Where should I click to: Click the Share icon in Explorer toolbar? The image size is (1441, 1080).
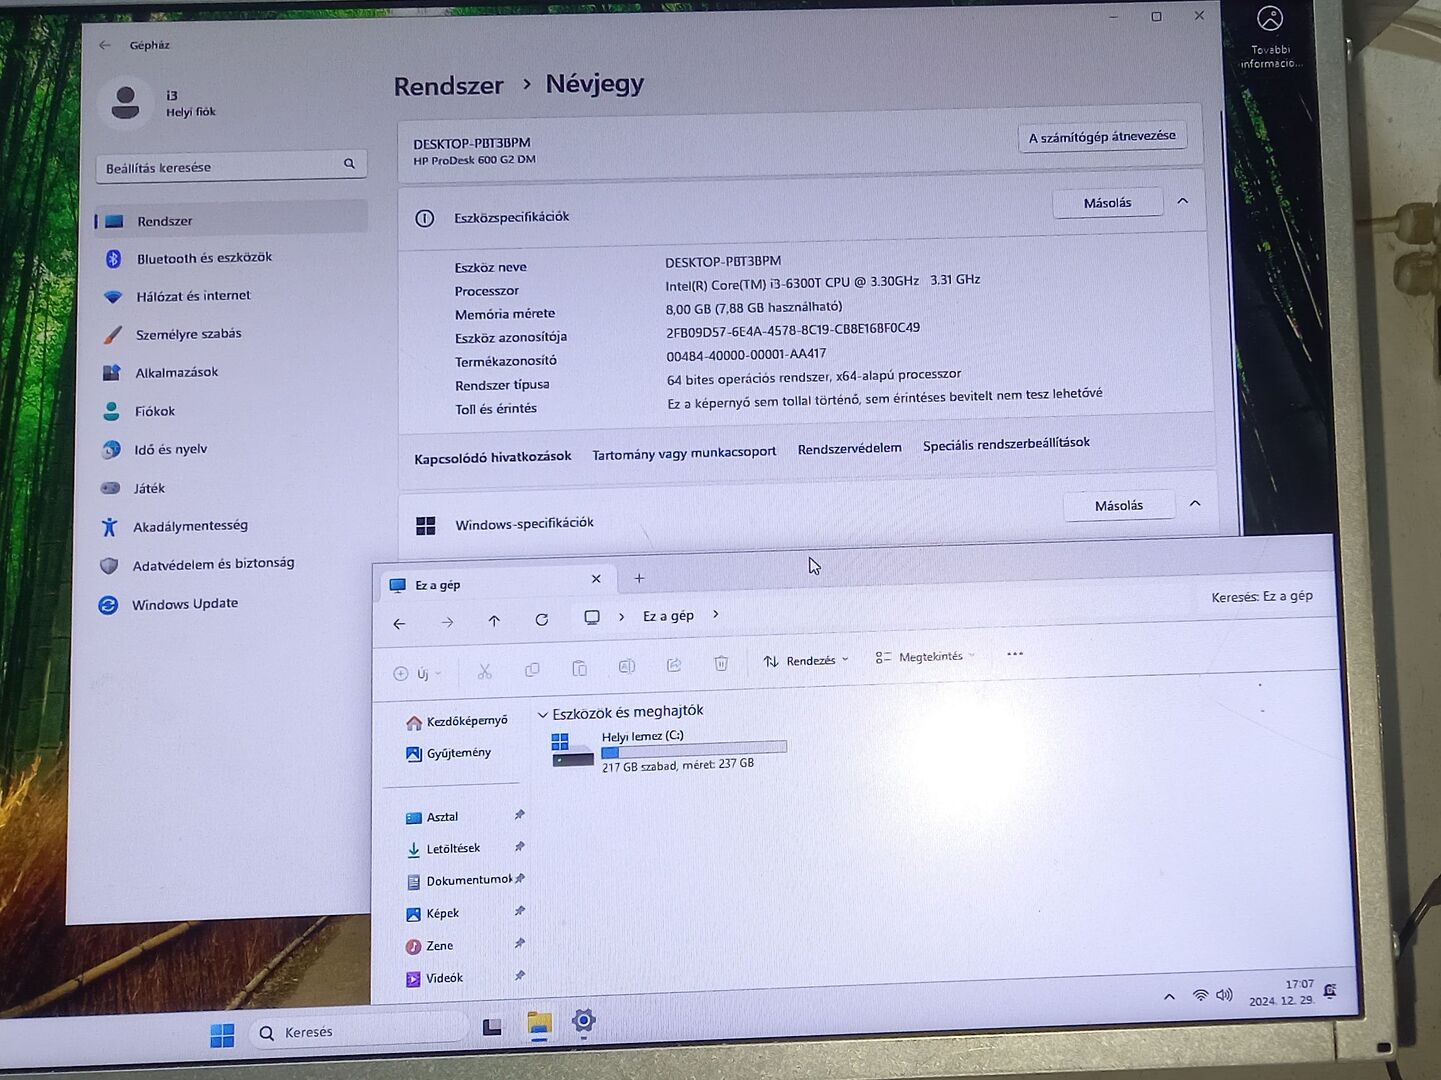674,665
